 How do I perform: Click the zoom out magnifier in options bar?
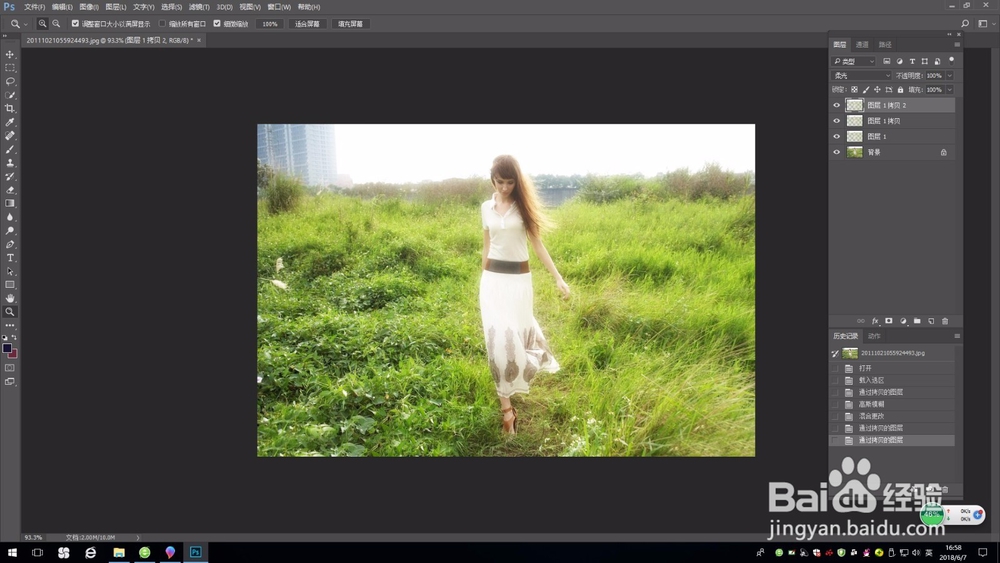tap(56, 24)
